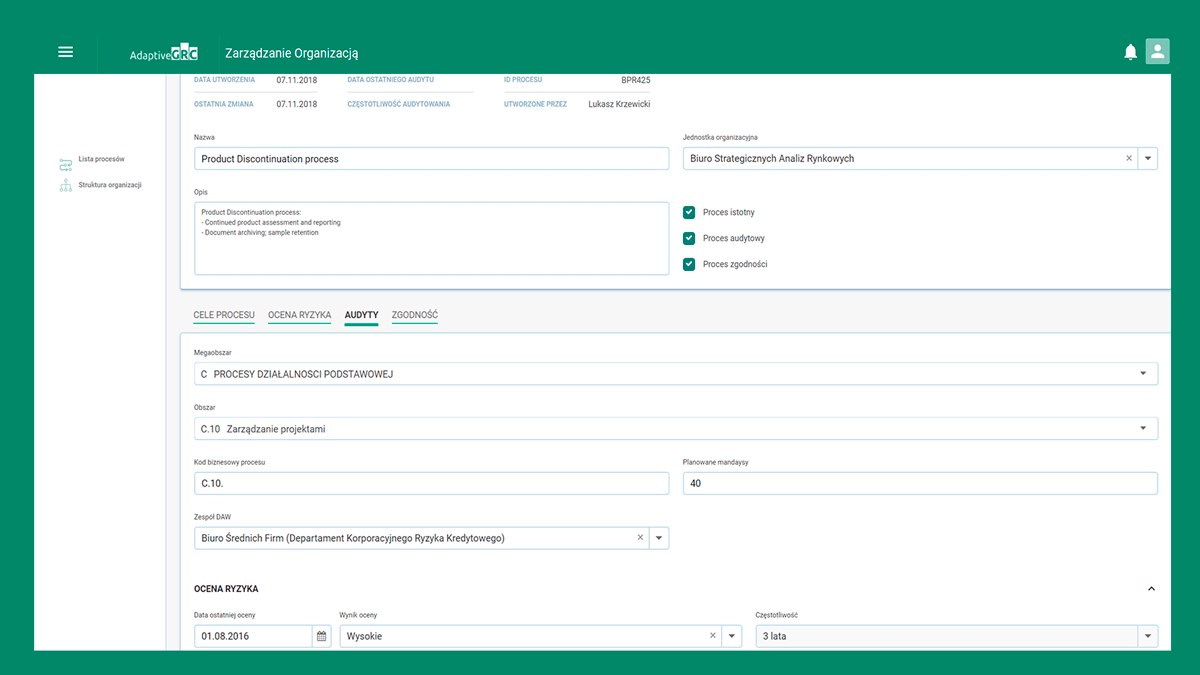Toggle the Proces audytowy checkbox
The width and height of the screenshot is (1200, 675).
tap(689, 238)
